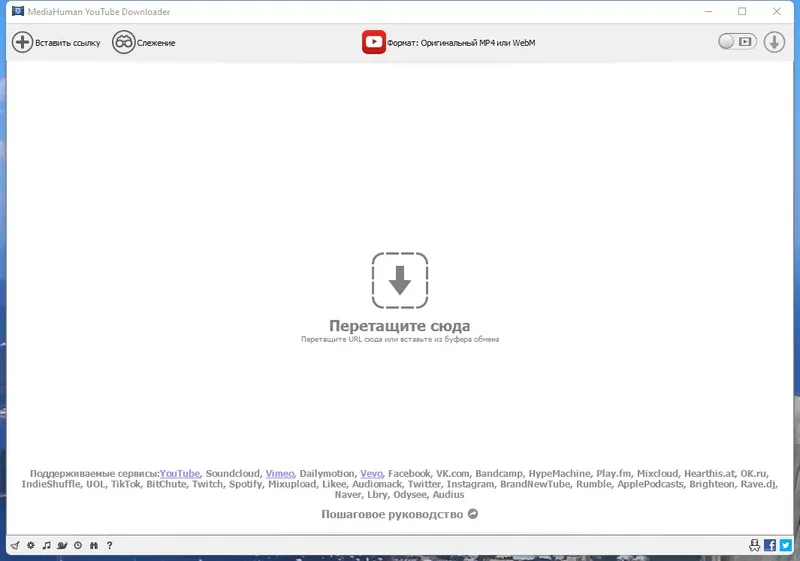Click the Soundcloud service name text
The image size is (800, 561).
click(233, 473)
